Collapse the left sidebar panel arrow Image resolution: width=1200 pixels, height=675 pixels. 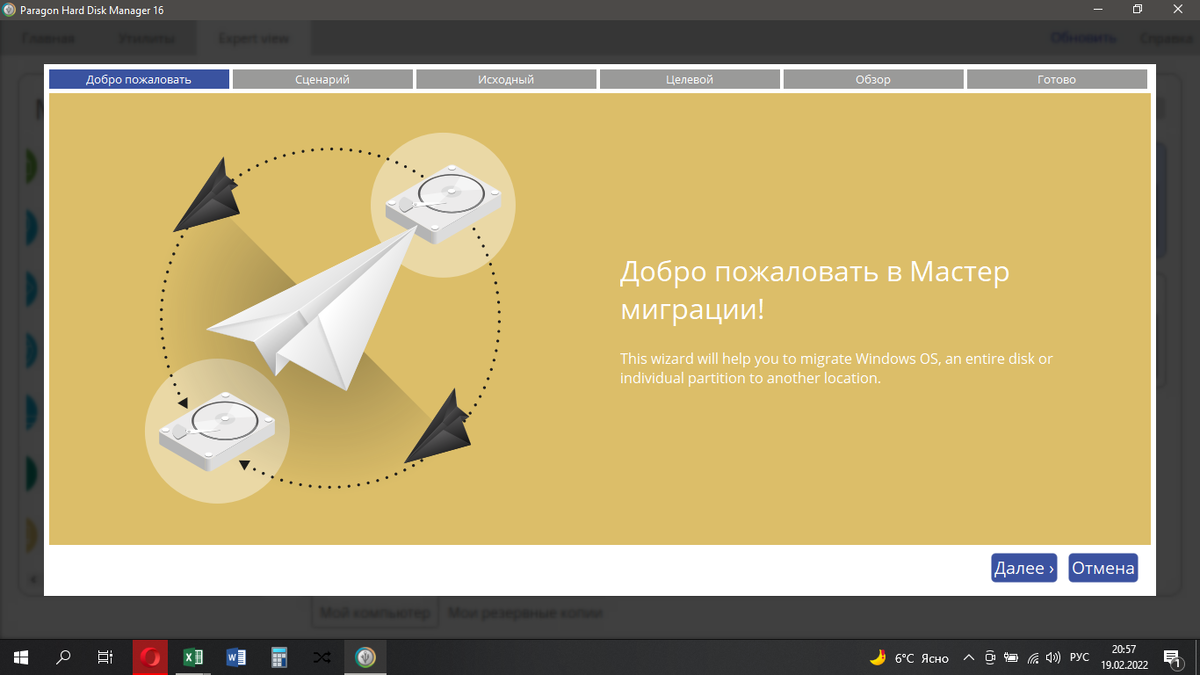click(31, 580)
